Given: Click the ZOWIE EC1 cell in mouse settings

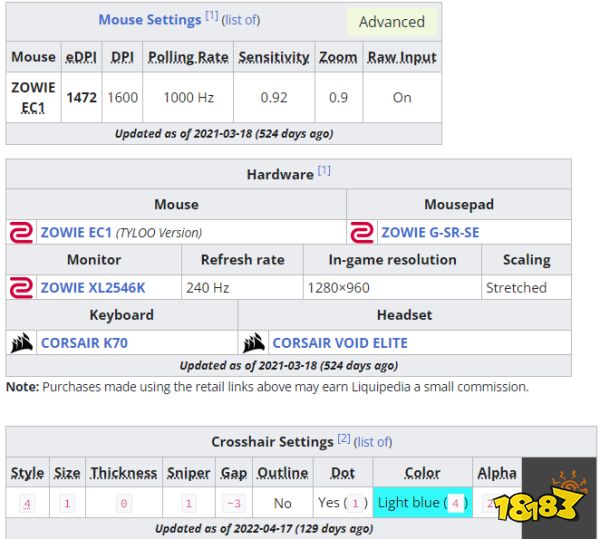Looking at the screenshot, I should (x=33, y=98).
